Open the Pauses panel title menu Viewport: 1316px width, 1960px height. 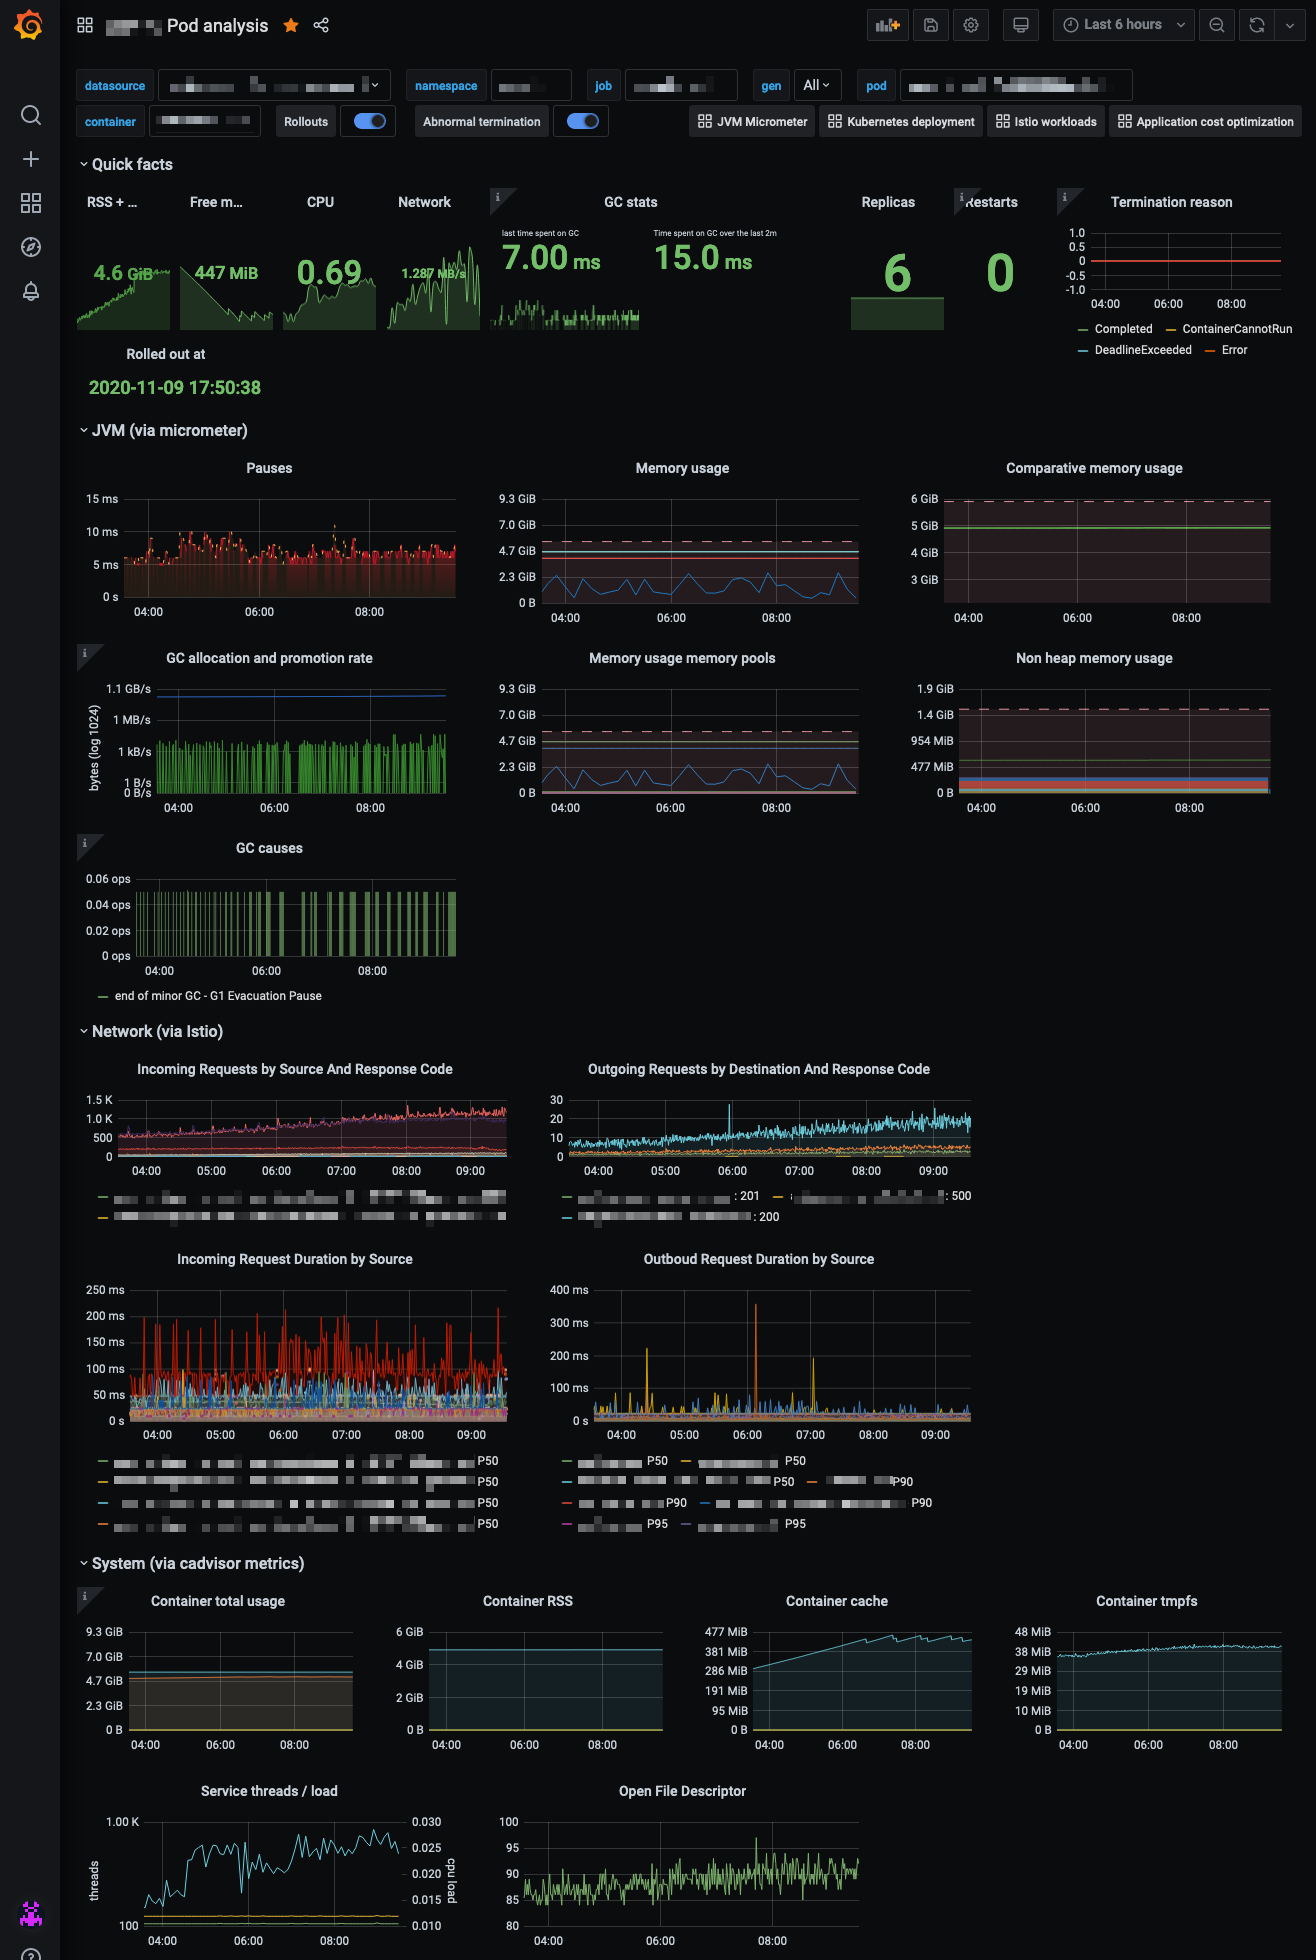[269, 468]
